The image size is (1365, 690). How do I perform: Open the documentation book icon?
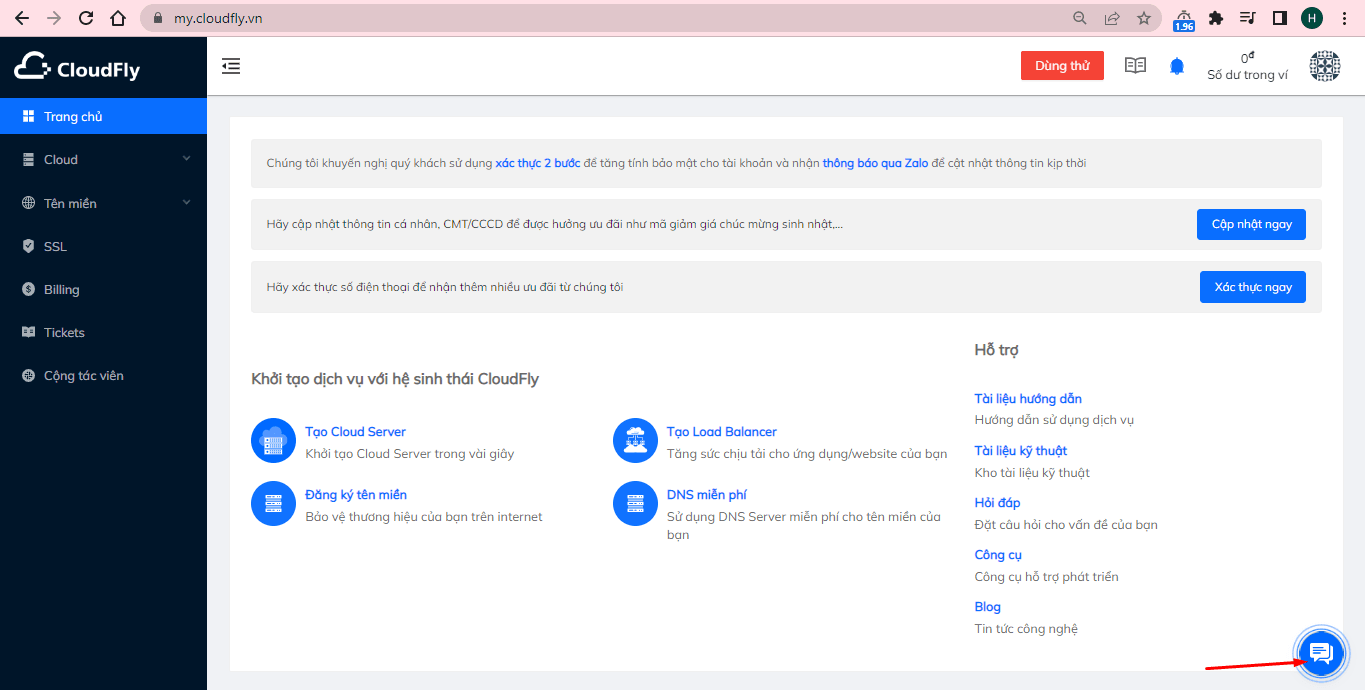[1135, 66]
